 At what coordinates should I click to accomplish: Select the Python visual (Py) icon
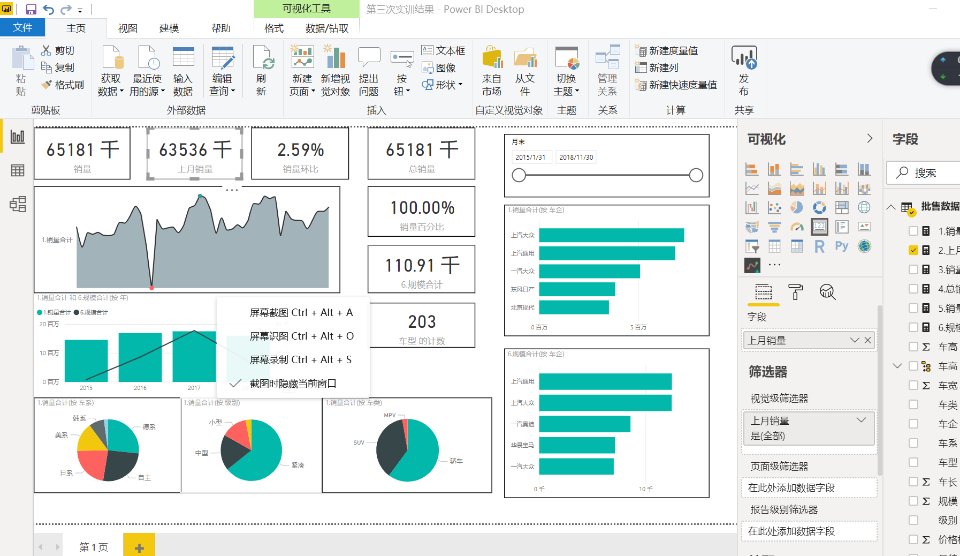tap(841, 245)
